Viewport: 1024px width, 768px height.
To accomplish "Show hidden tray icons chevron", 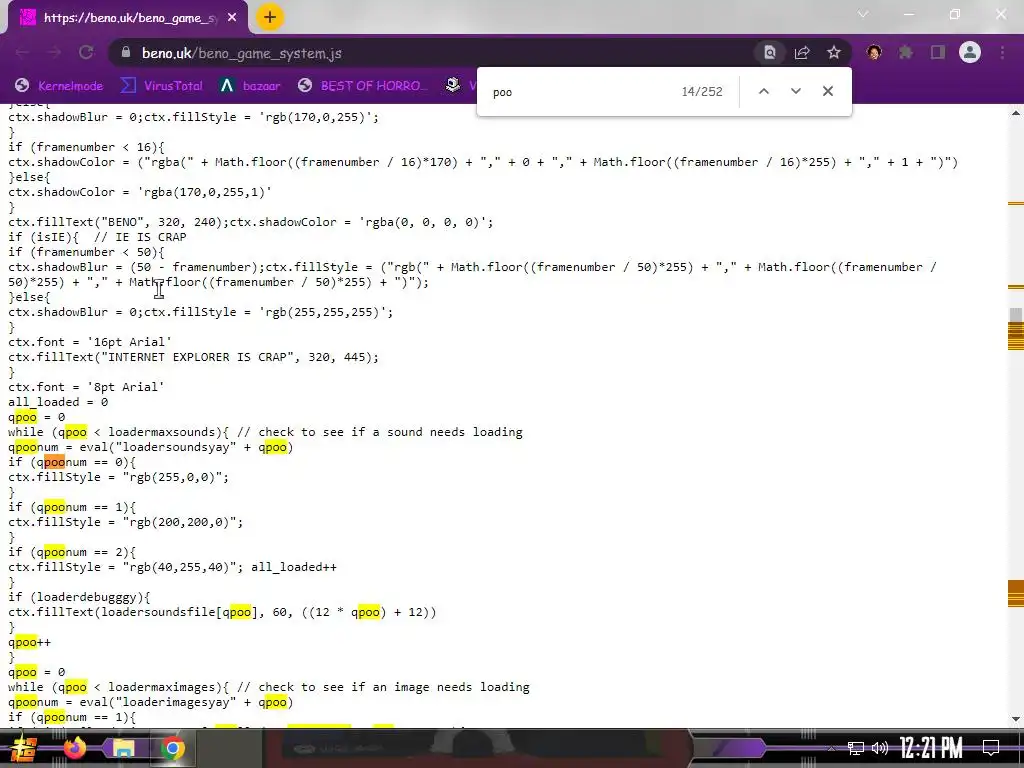I will (x=831, y=748).
